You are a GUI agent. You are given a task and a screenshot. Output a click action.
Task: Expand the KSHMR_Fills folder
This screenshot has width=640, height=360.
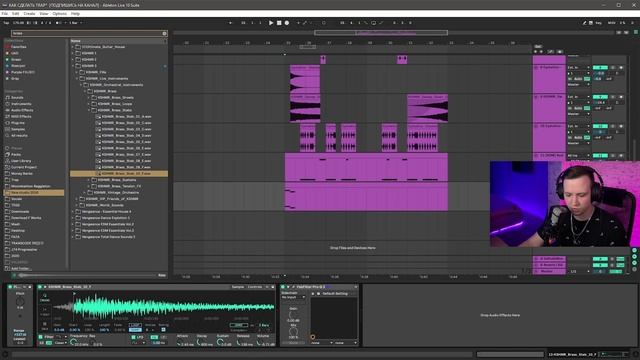coord(77,72)
